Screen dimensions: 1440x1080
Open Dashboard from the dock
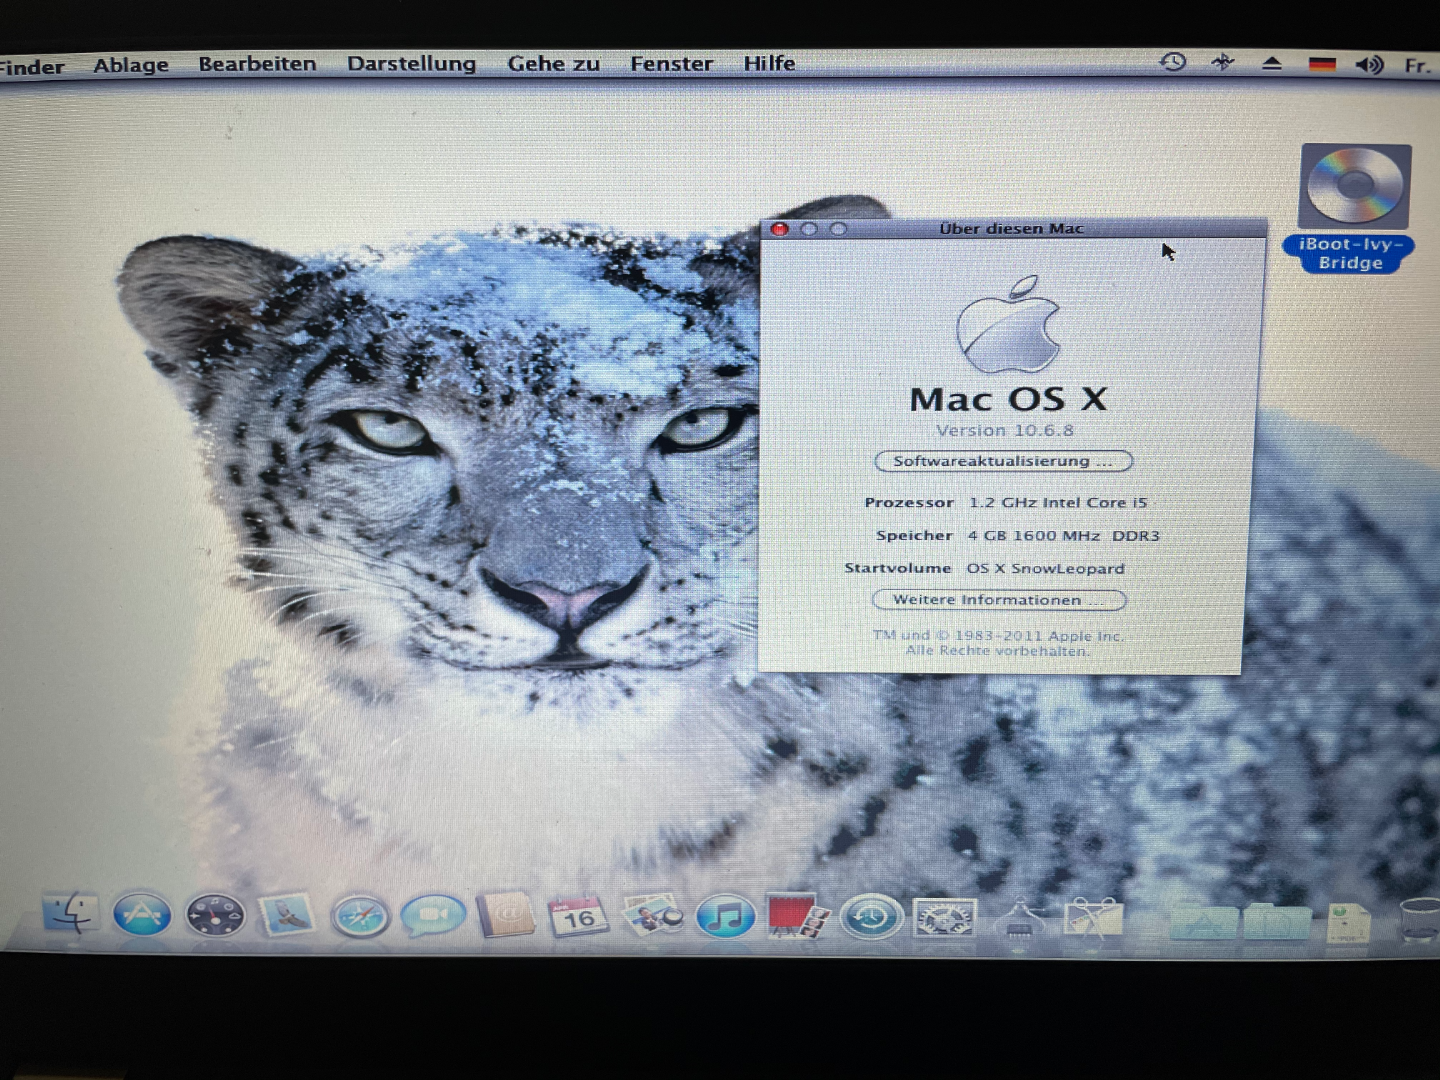[215, 916]
